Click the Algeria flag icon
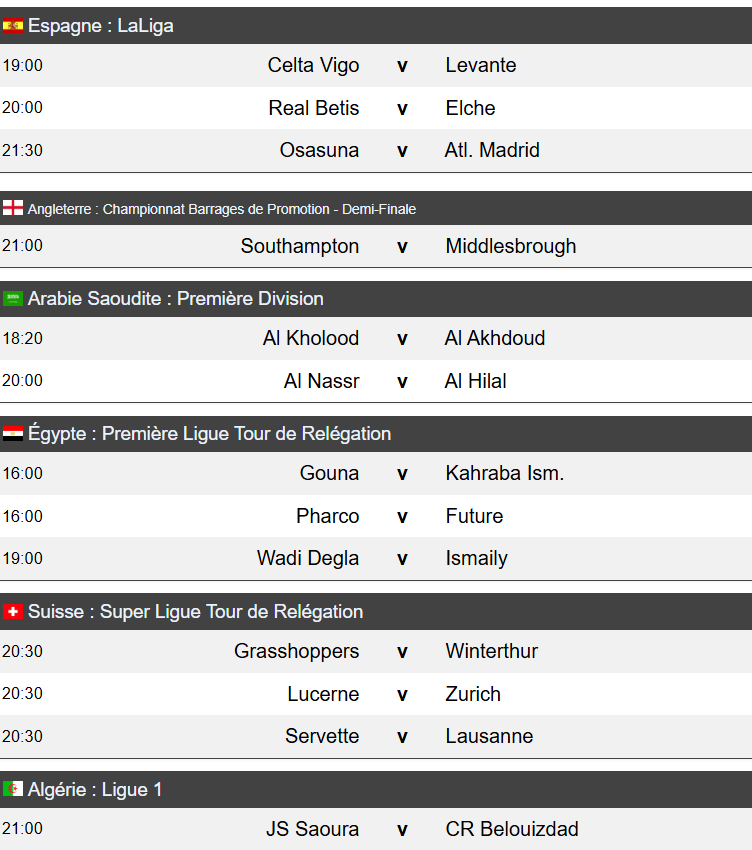This screenshot has width=752, height=850. (12, 789)
